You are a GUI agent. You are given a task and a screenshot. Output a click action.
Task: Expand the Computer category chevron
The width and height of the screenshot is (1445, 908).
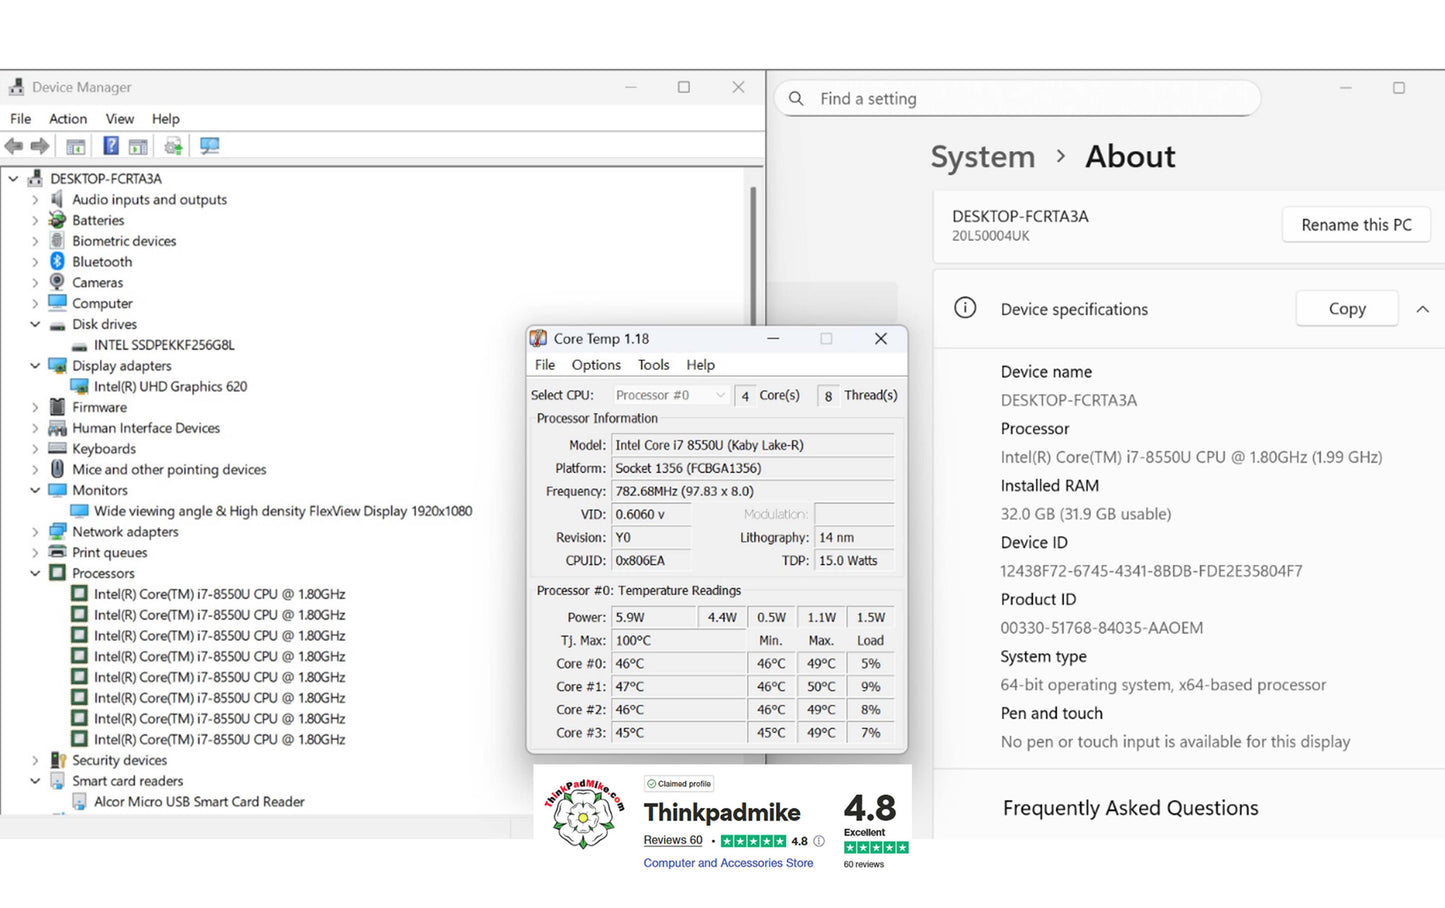click(x=35, y=303)
